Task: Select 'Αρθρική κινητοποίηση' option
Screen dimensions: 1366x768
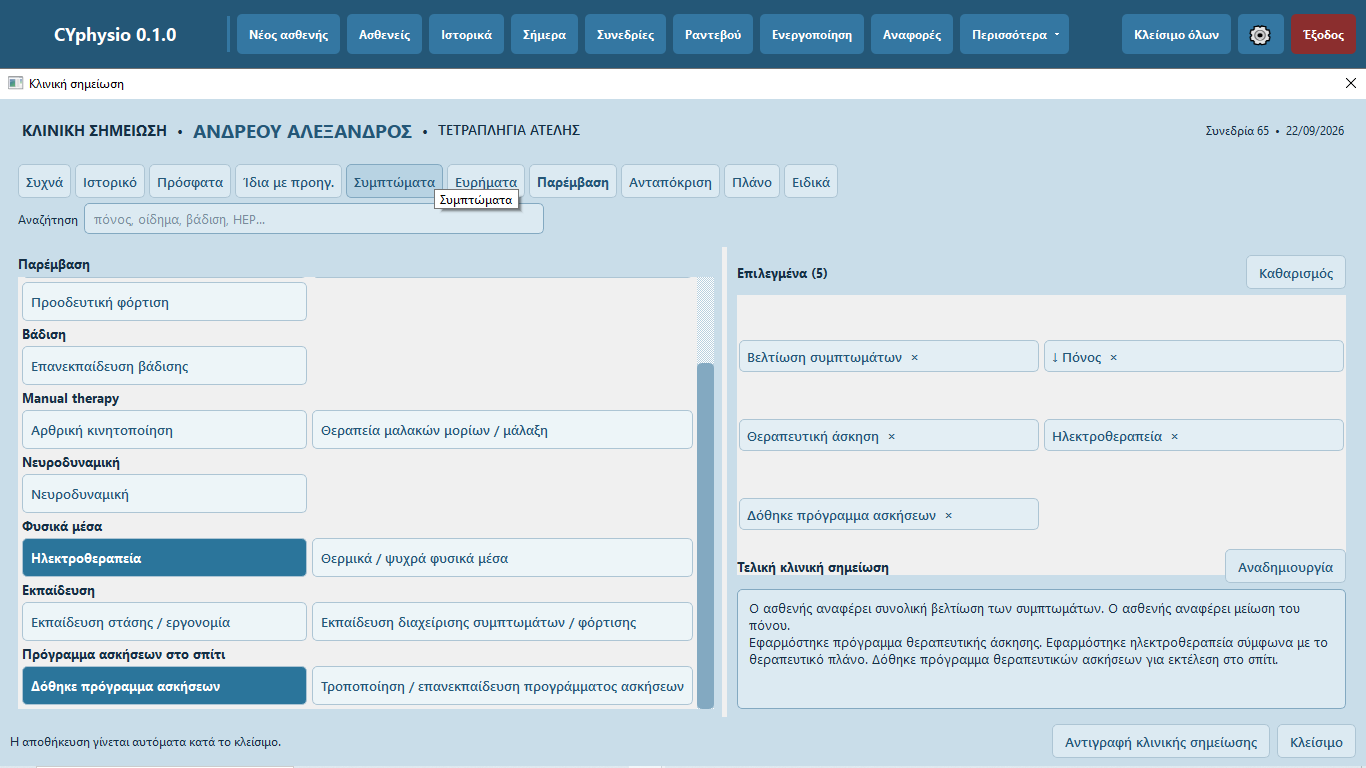Action: pos(164,430)
